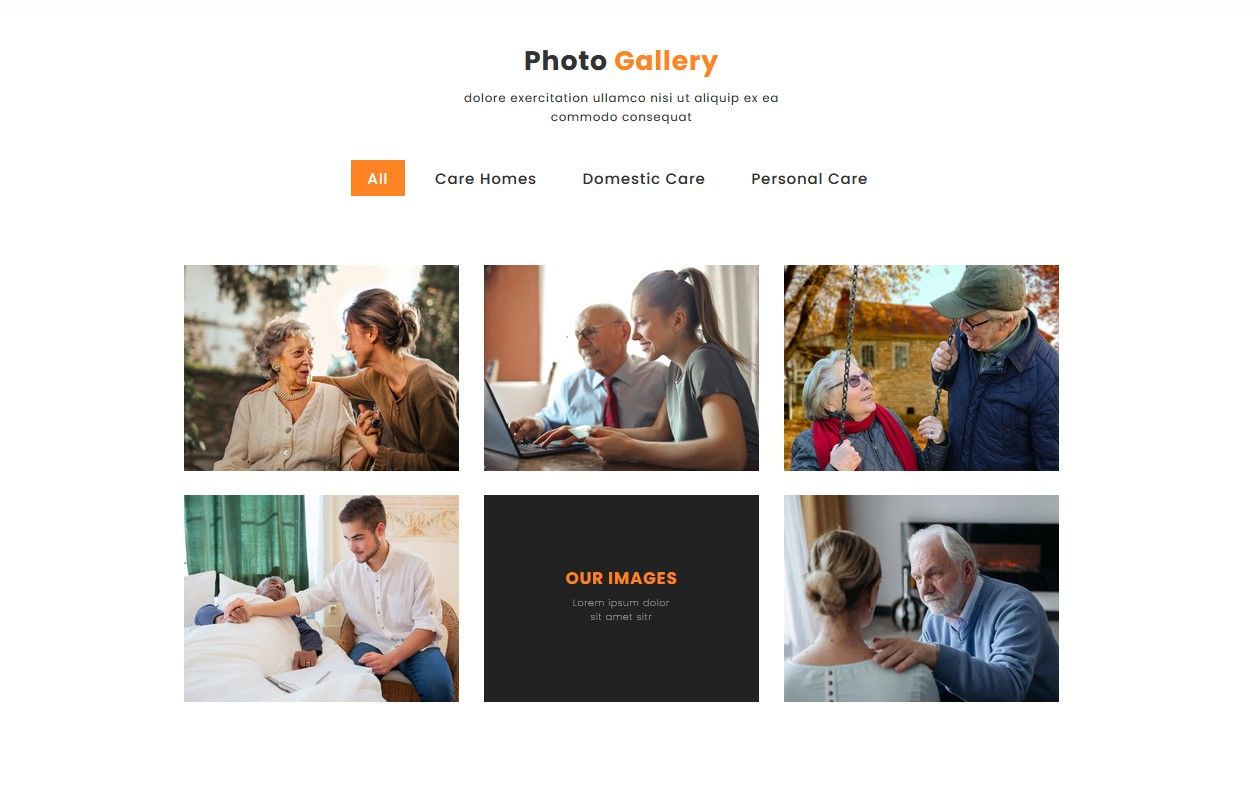Filter gallery by Care Homes
1260x804 pixels.
(x=485, y=179)
